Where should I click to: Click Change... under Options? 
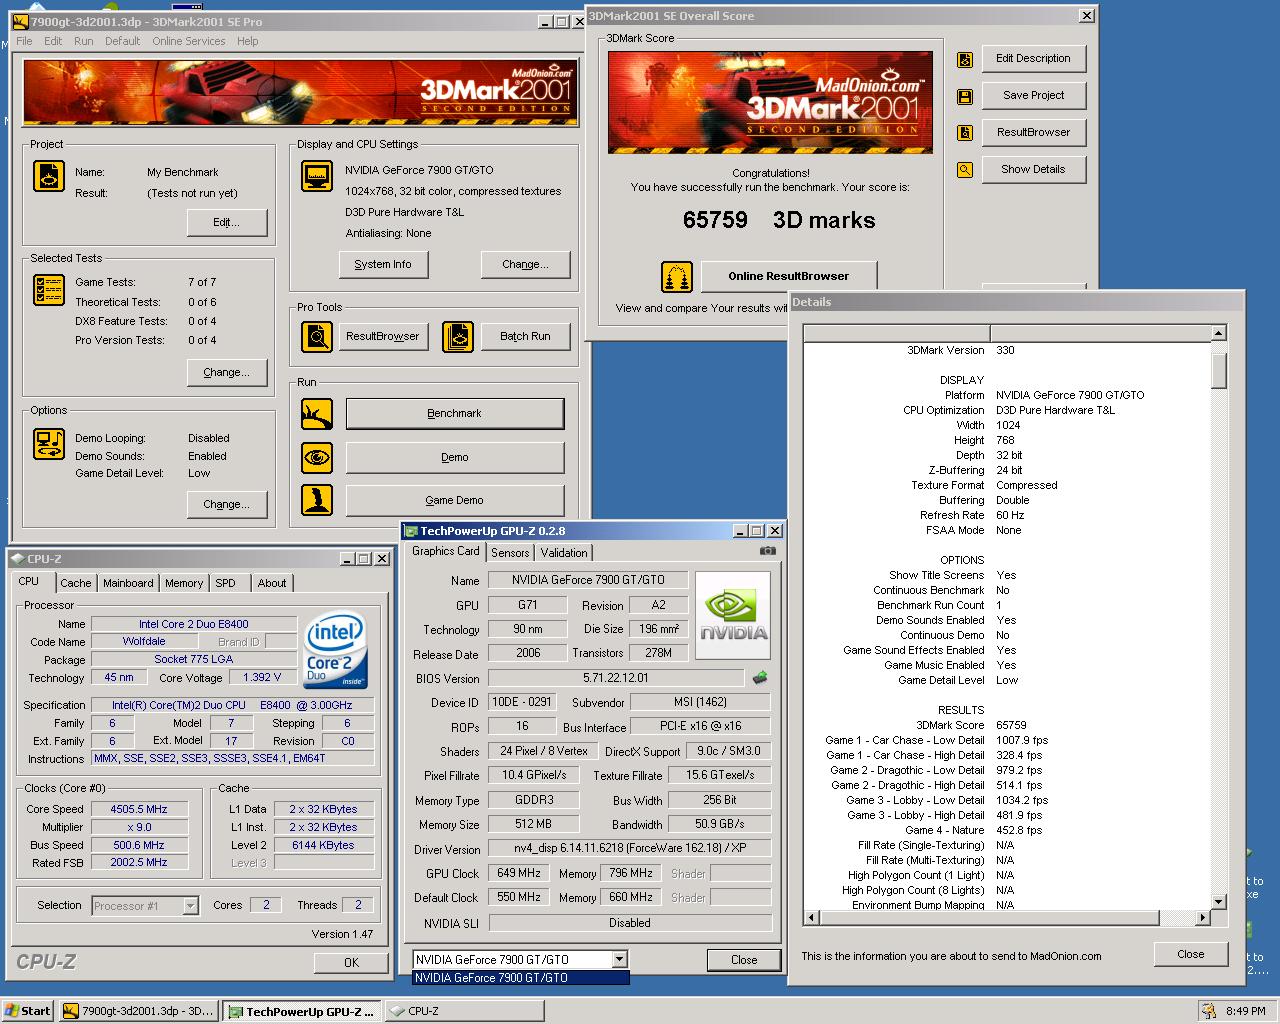click(x=227, y=504)
